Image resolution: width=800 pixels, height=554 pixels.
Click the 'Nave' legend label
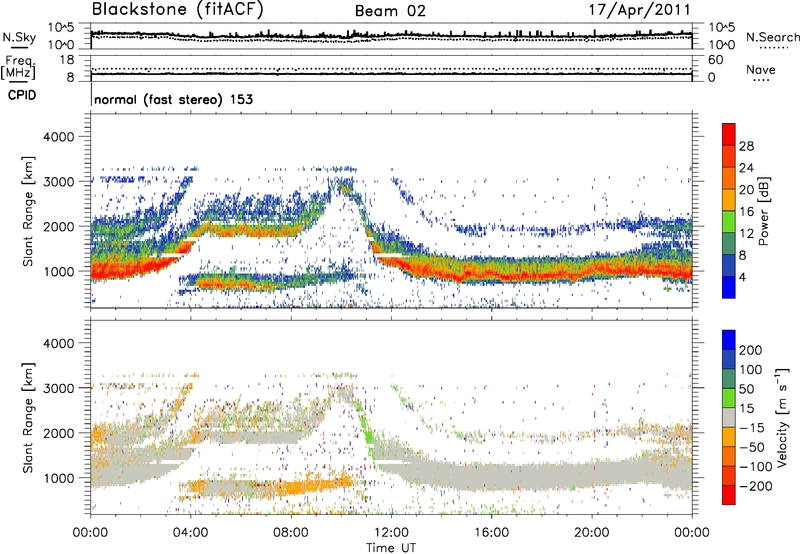click(760, 69)
